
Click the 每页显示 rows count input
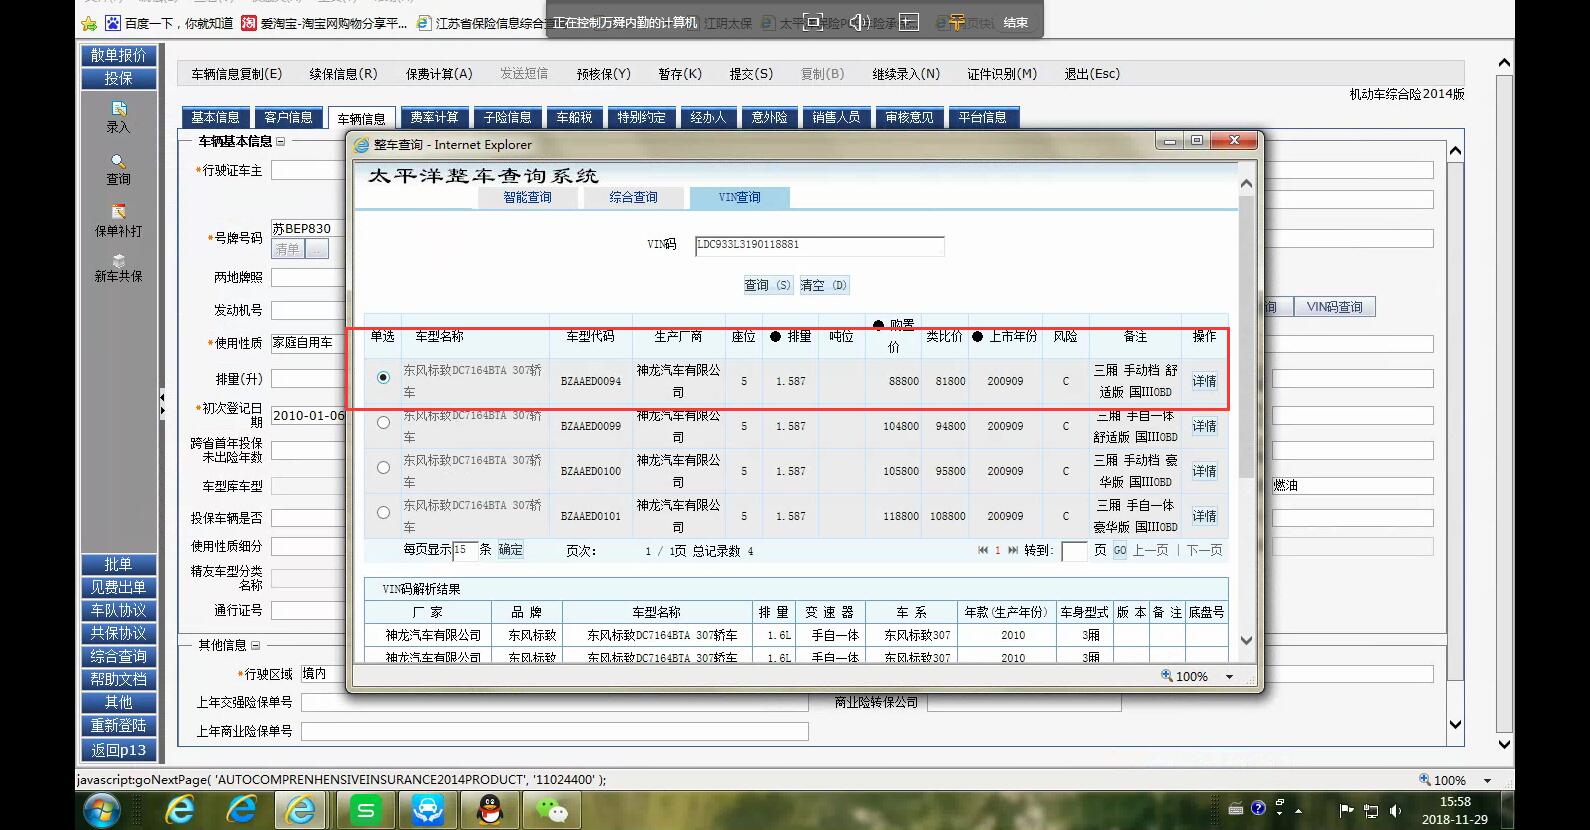(465, 550)
